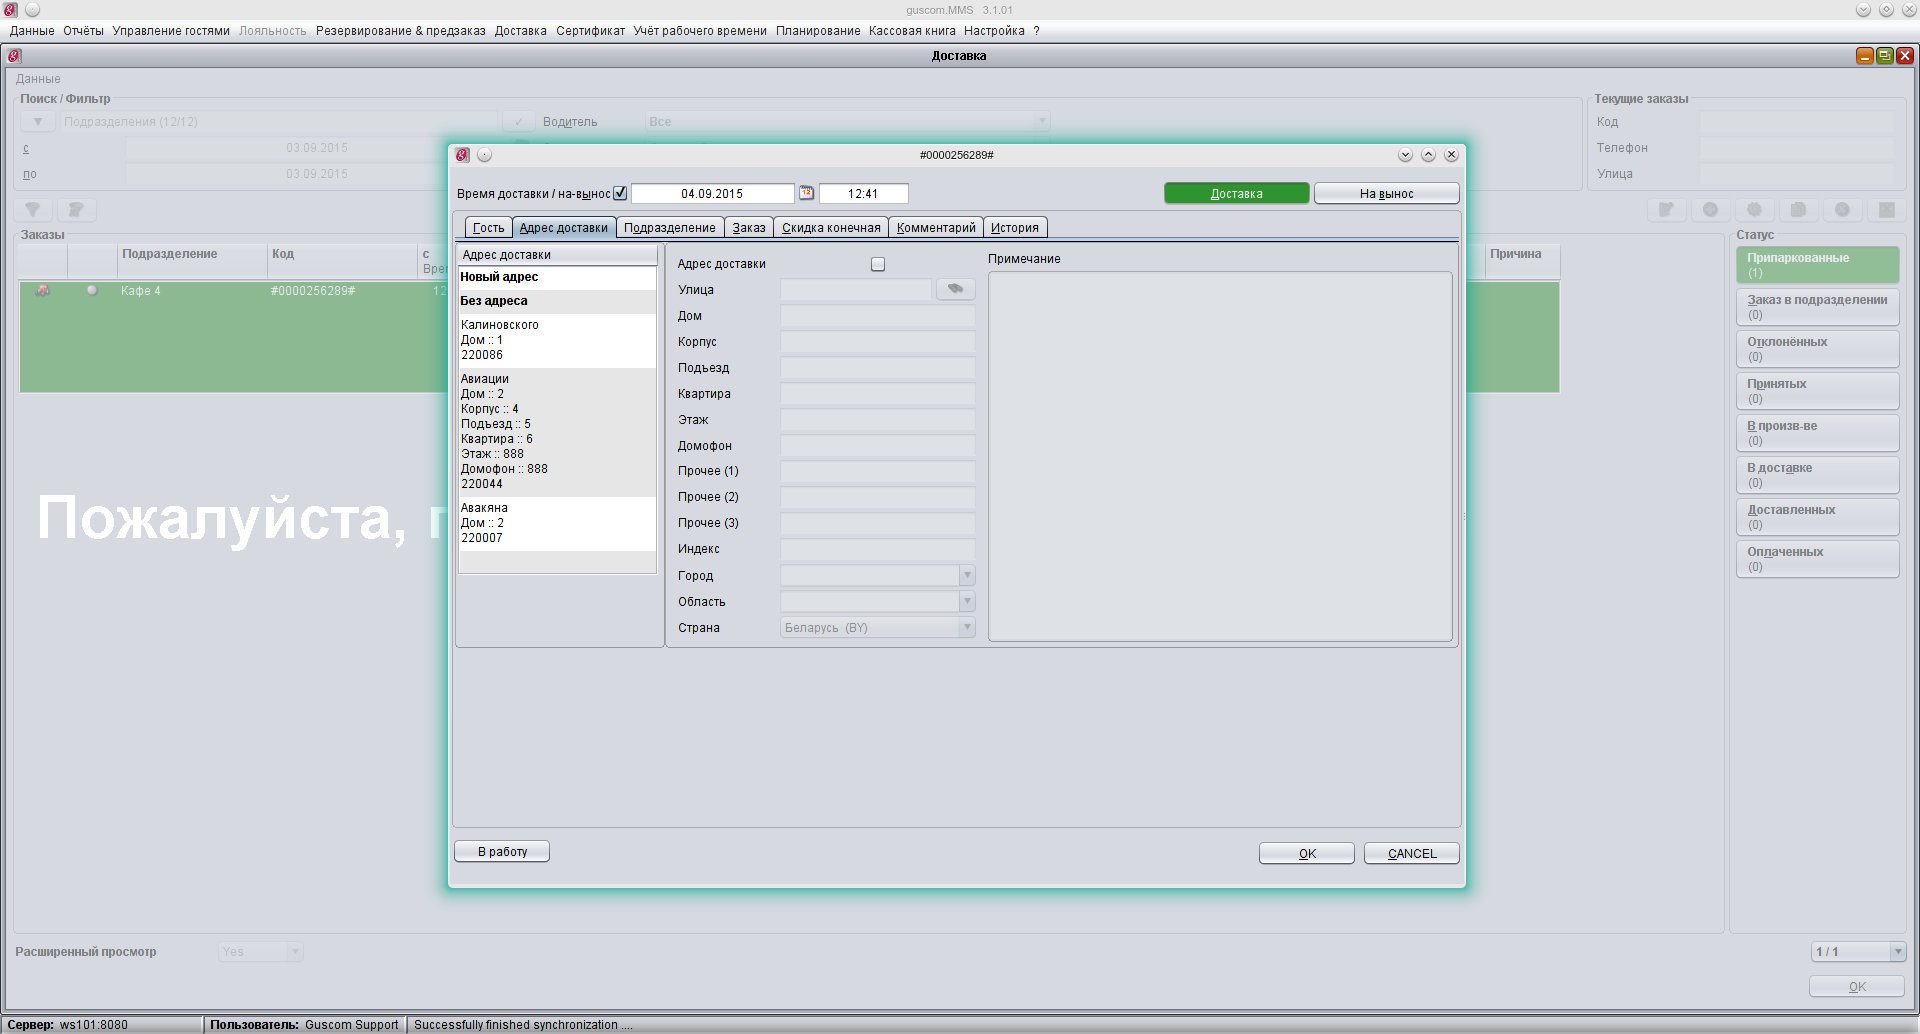Screen dimensions: 1920x1034
Task: Switch to the Гость tab
Action: pos(488,228)
